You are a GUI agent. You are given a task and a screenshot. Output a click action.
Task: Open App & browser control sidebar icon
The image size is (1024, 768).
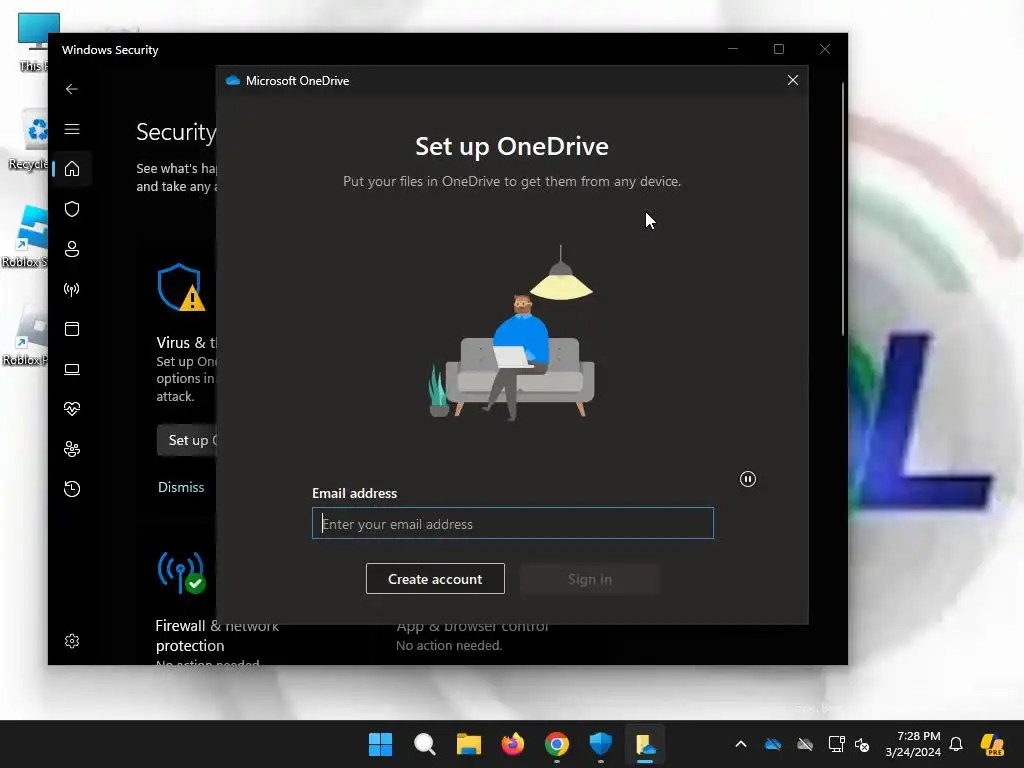(x=72, y=329)
